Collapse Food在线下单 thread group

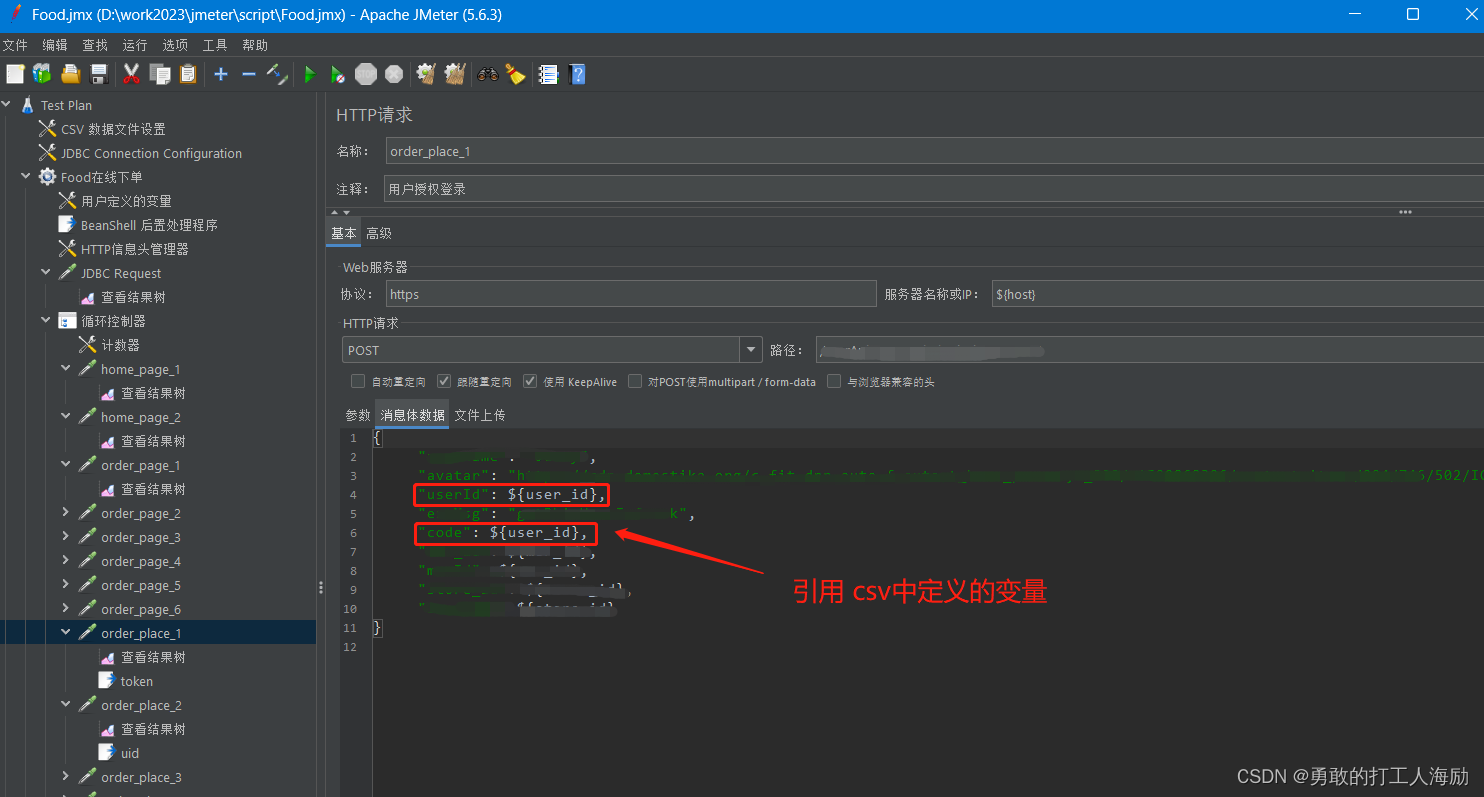[x=26, y=177]
